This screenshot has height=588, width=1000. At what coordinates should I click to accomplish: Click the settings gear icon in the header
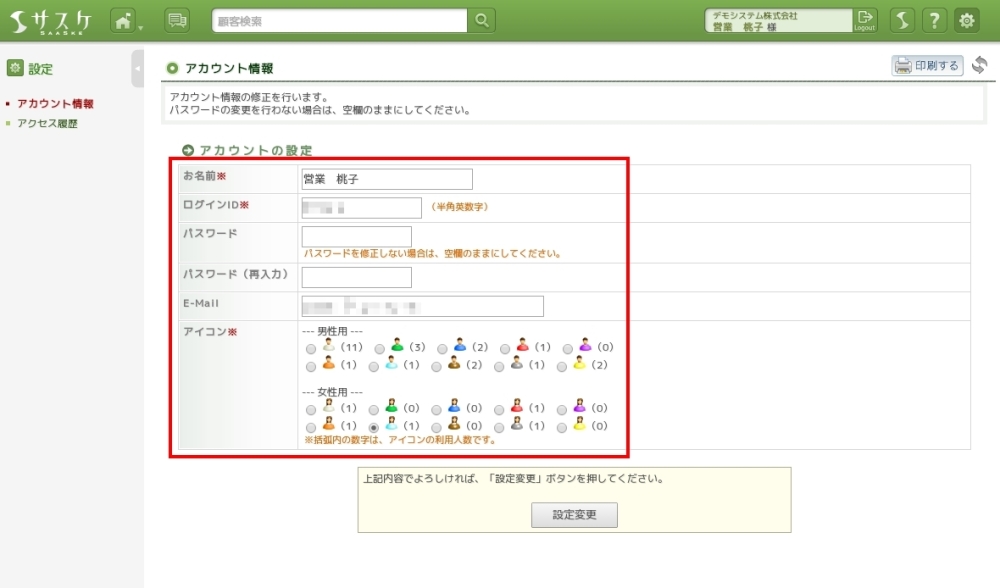coord(967,20)
